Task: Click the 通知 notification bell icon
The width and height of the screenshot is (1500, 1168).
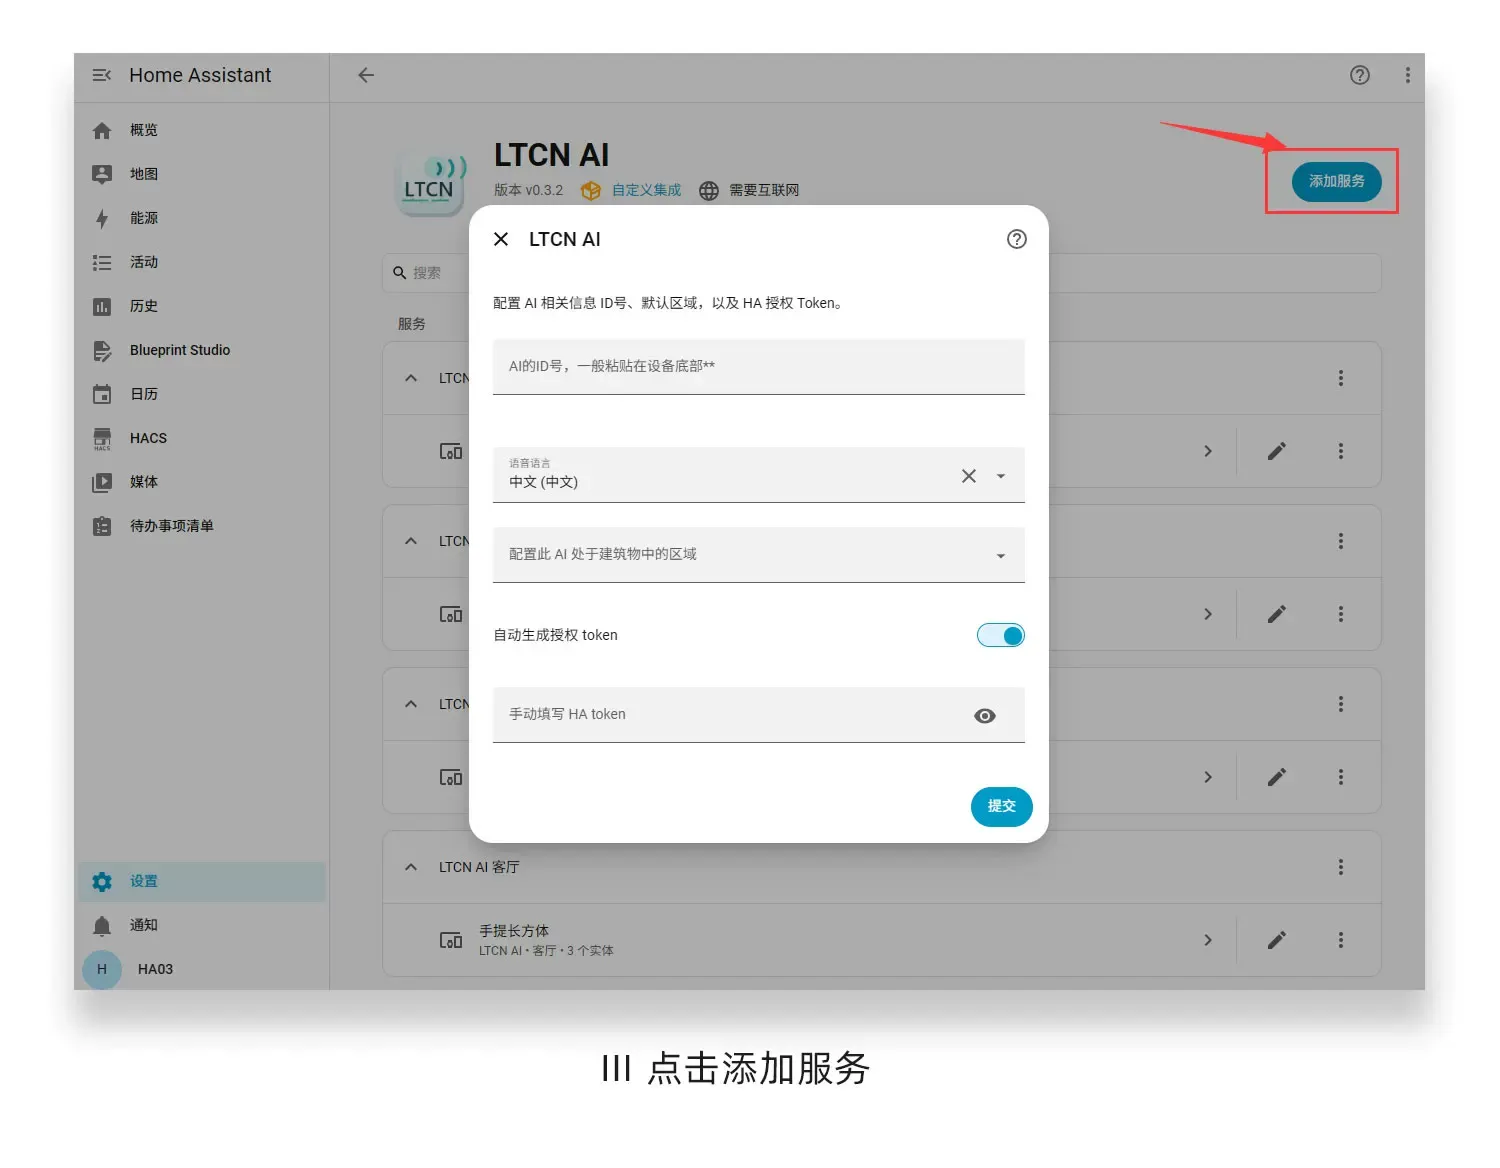Action: 102,925
